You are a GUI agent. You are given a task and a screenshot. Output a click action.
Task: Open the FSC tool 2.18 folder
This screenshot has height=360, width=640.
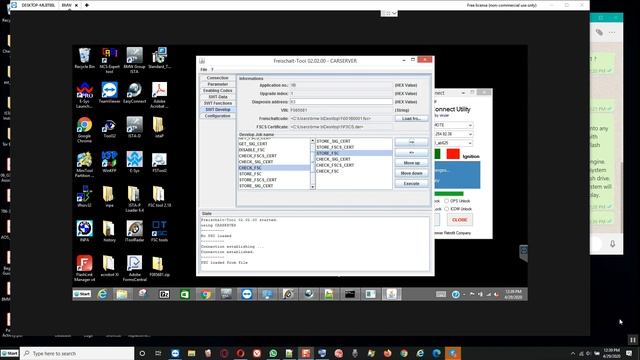pos(159,197)
